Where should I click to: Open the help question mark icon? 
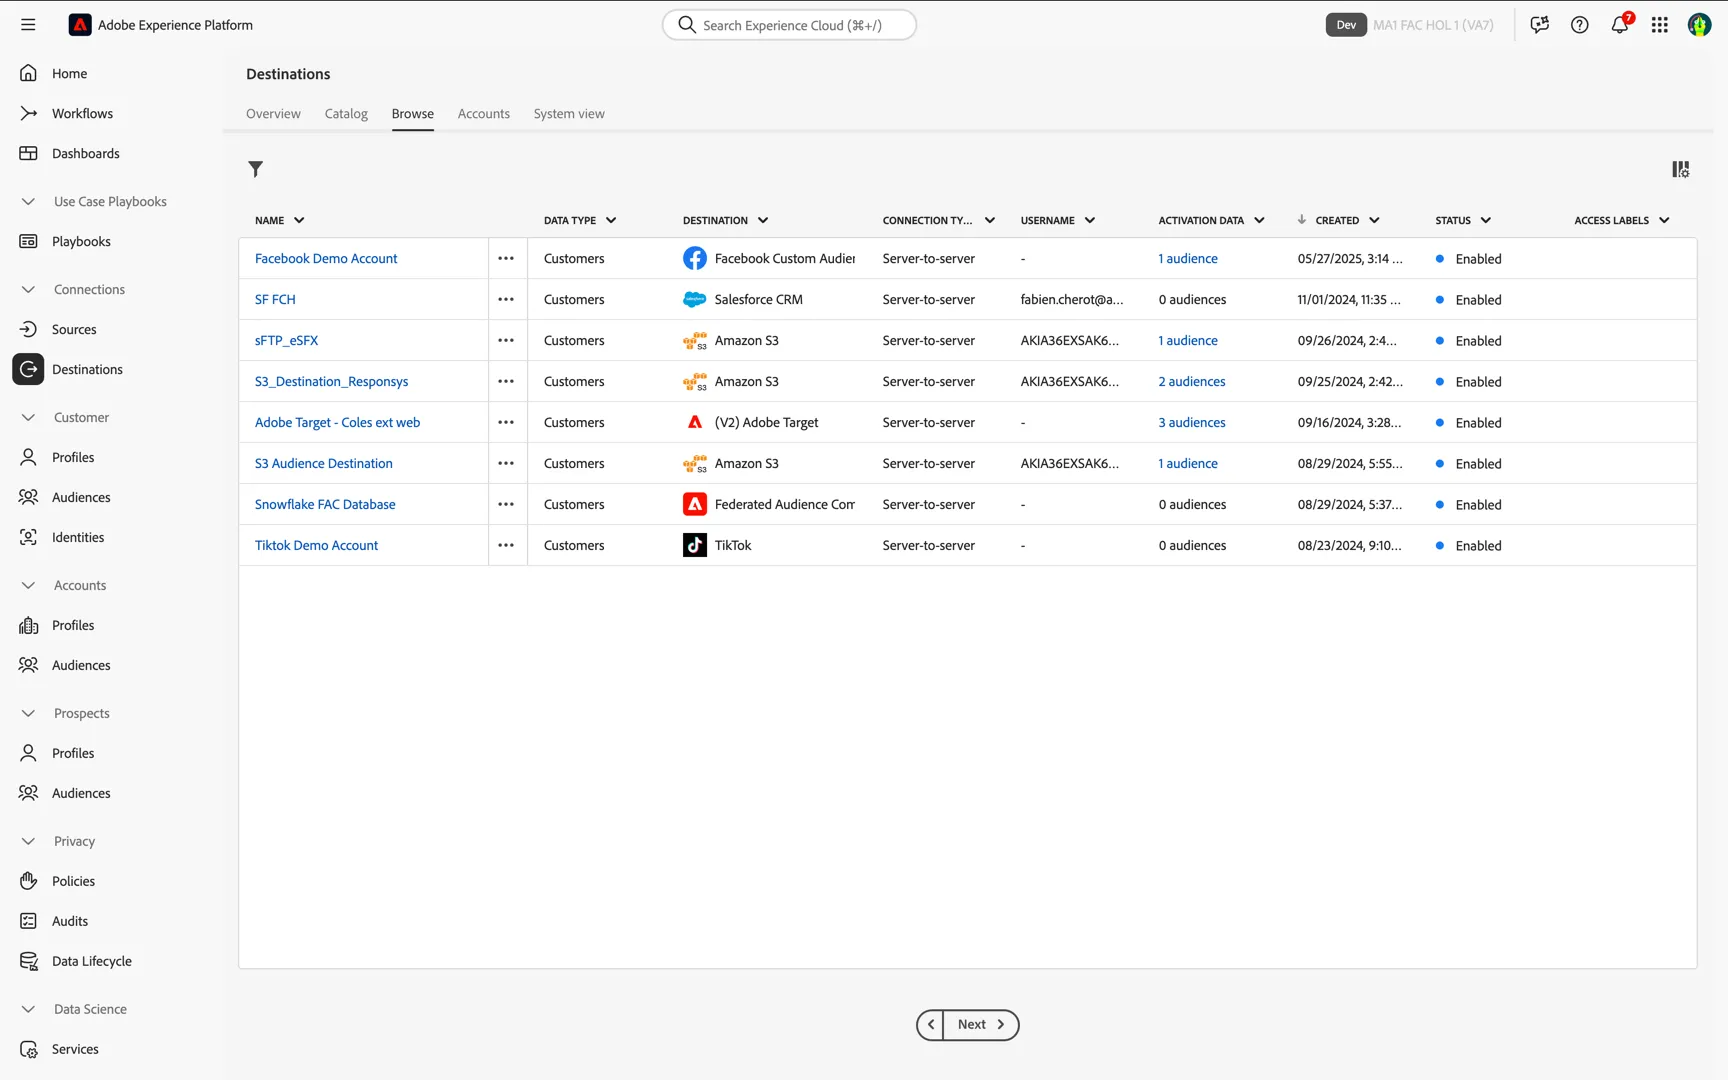click(x=1580, y=25)
